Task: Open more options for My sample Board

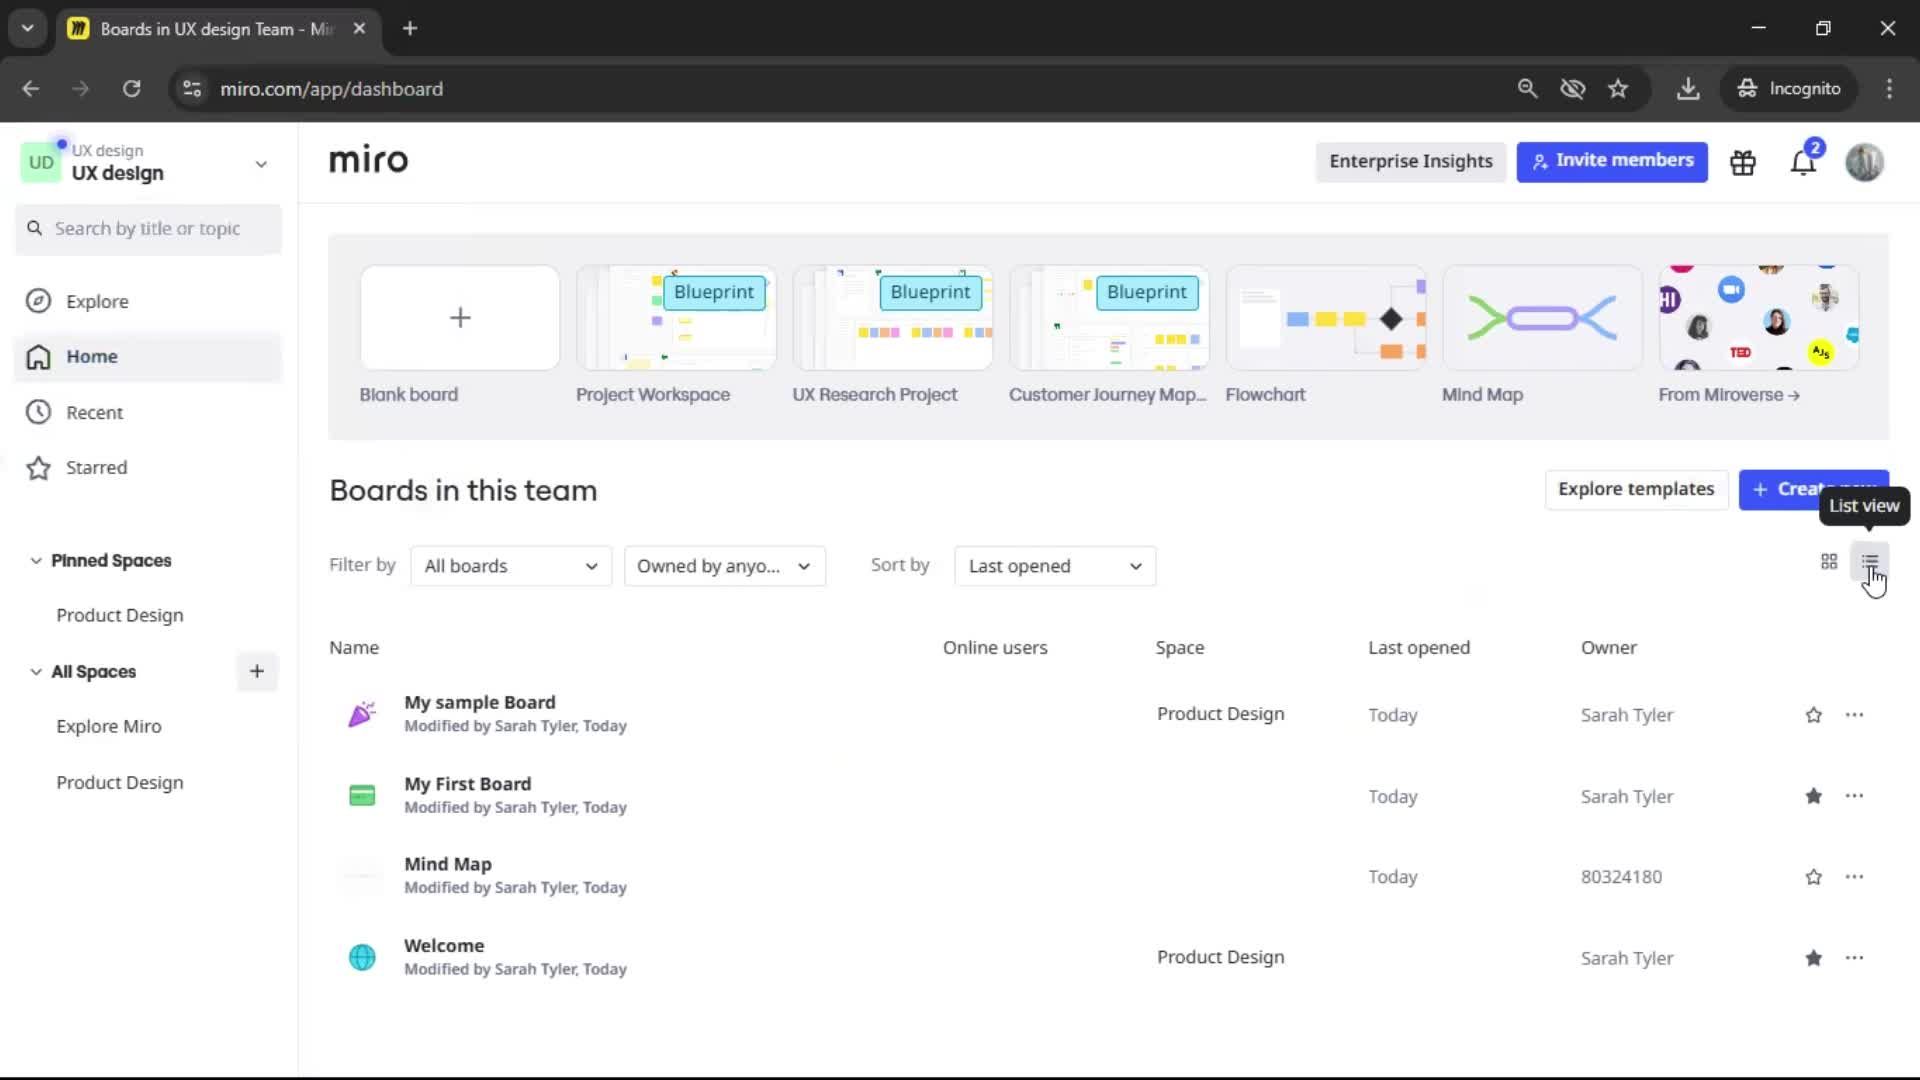Action: pyautogui.click(x=1854, y=715)
